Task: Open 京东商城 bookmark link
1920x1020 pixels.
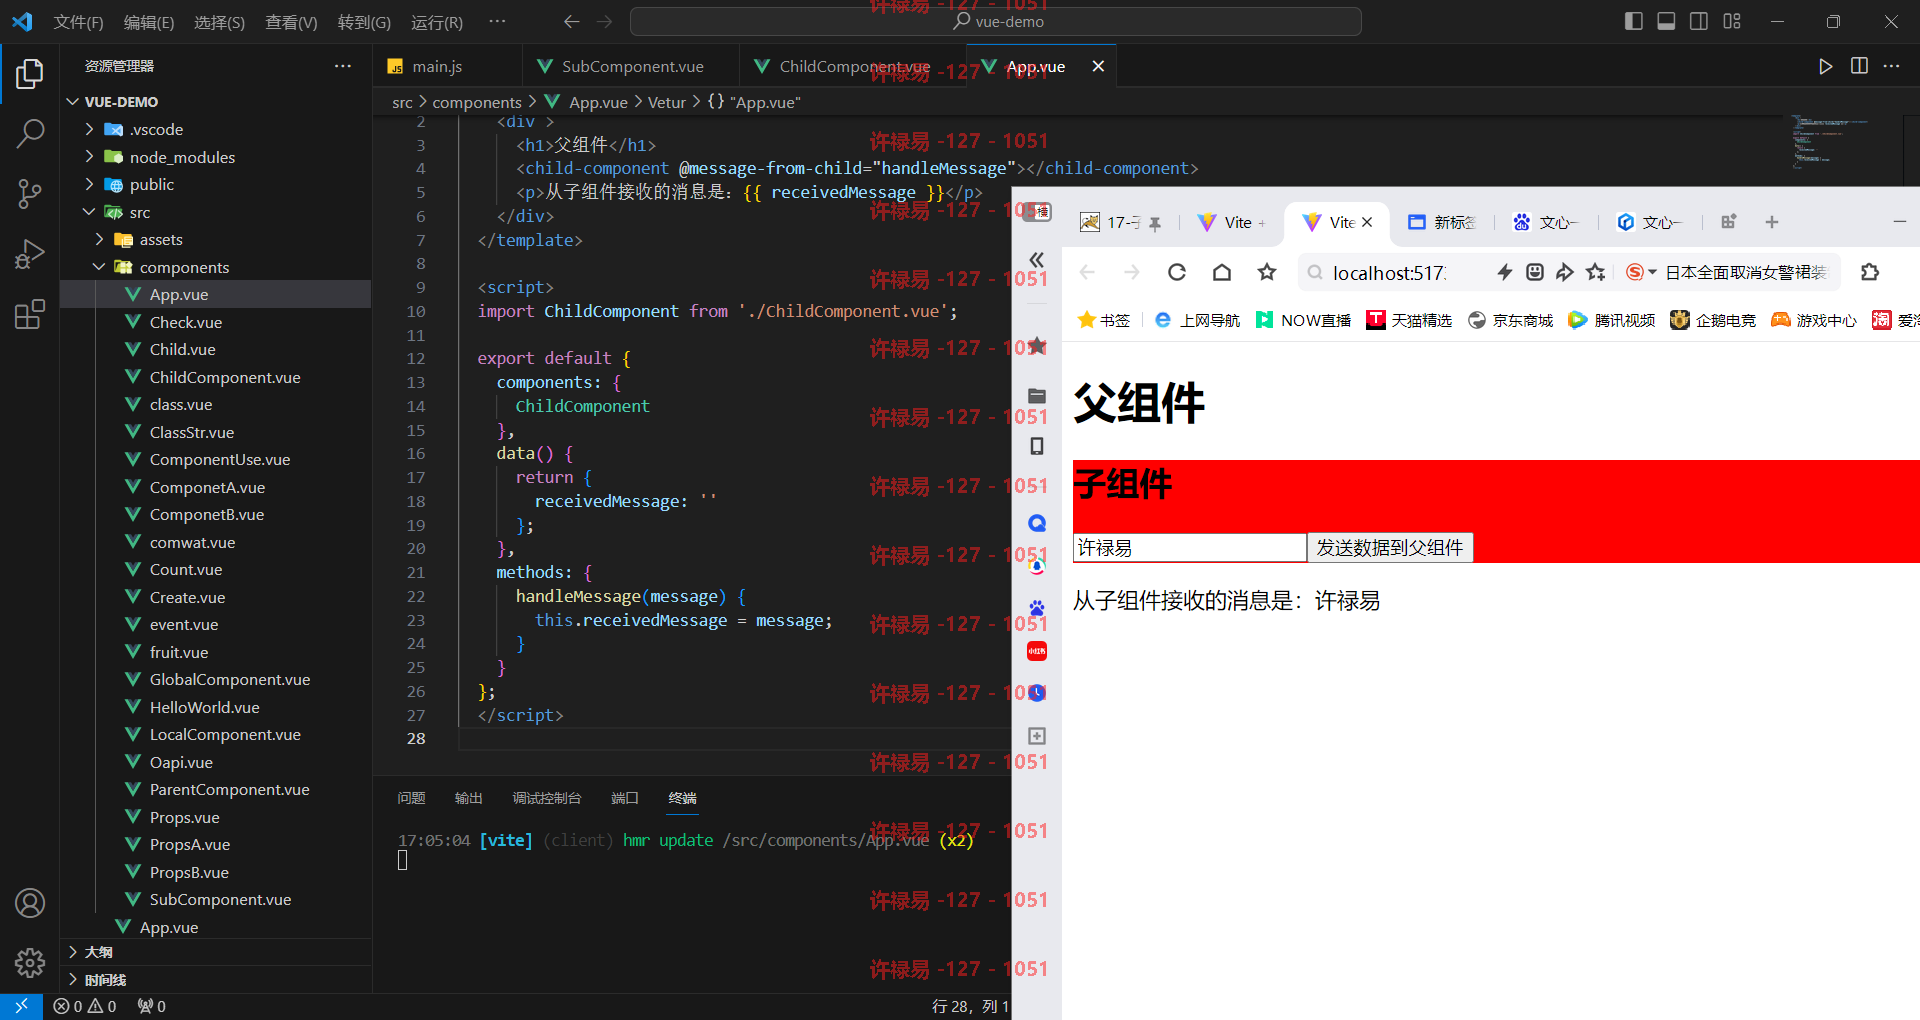Action: coord(1510,320)
